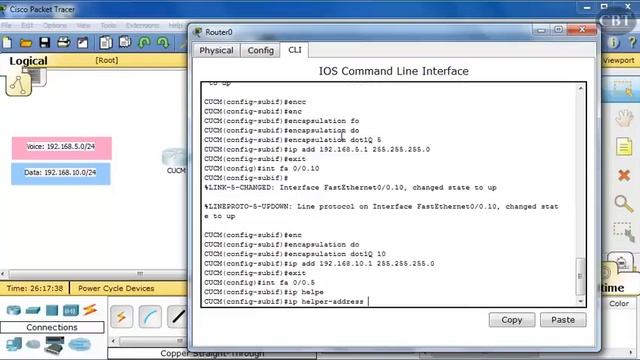Click the Logical workspace navigation icon
The width and height of the screenshot is (640, 360).
point(18,84)
